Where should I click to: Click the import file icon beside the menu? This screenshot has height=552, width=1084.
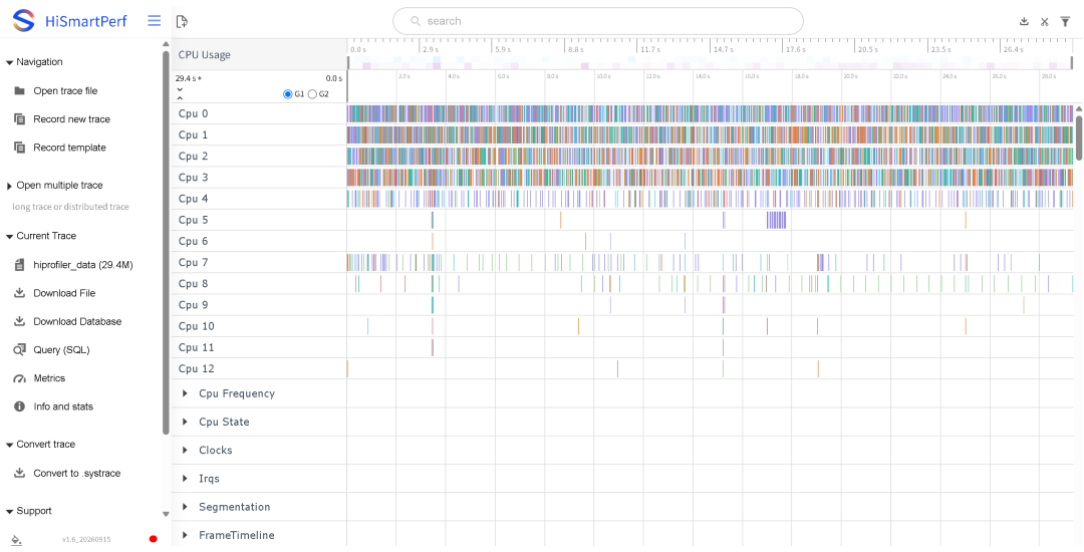[182, 21]
